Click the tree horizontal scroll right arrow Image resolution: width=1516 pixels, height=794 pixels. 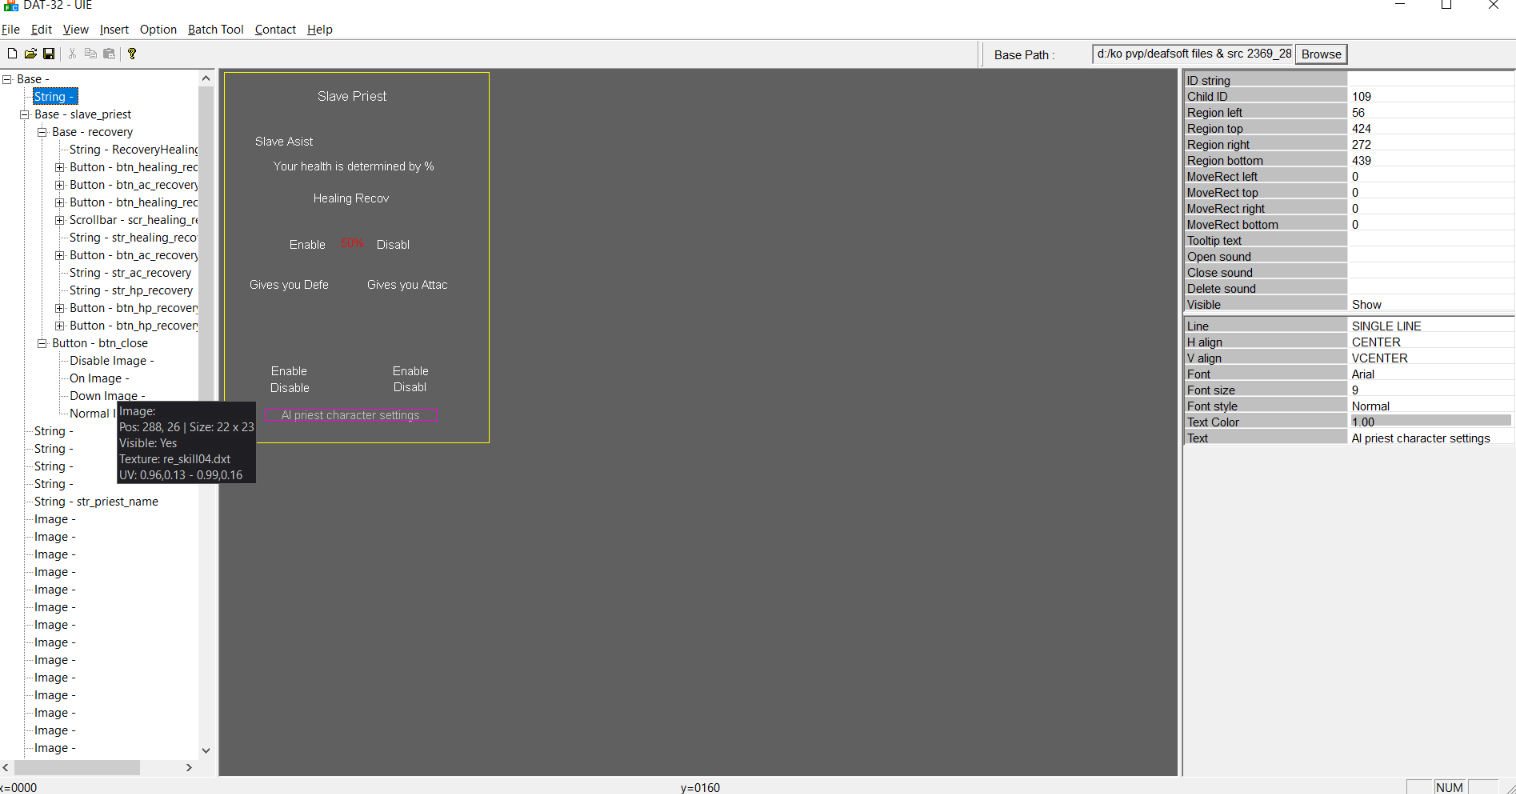pyautogui.click(x=189, y=767)
